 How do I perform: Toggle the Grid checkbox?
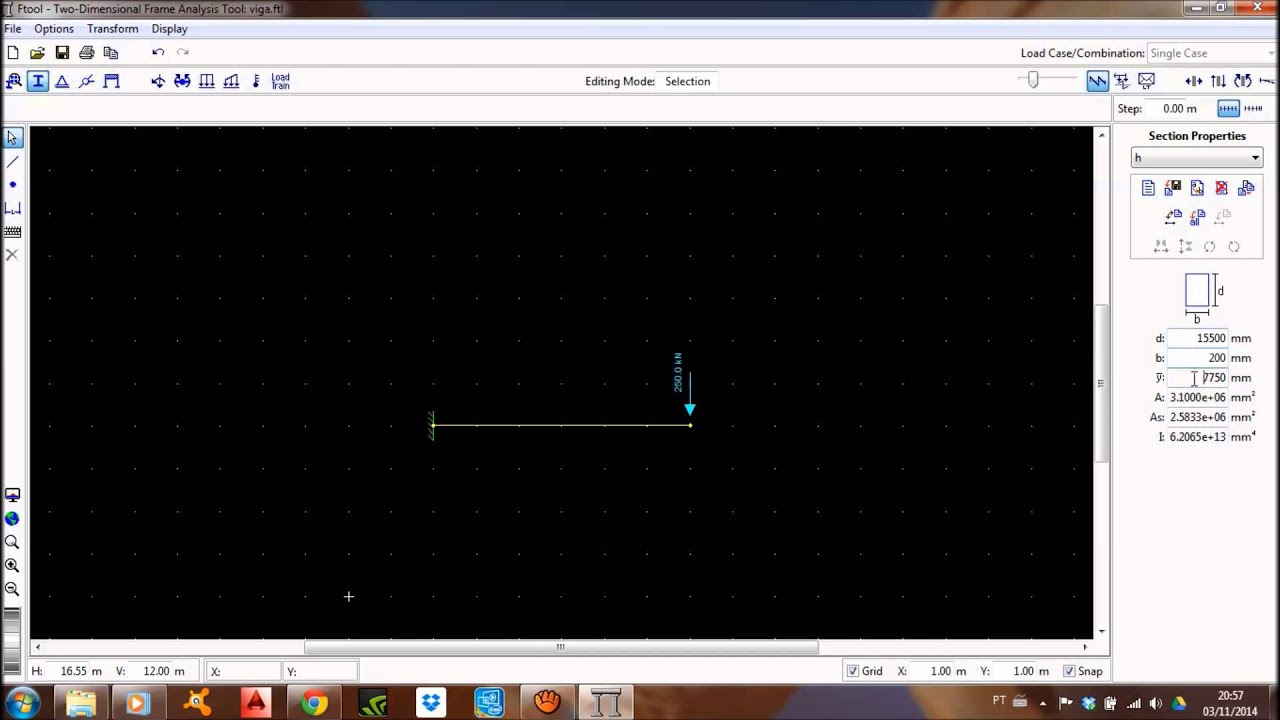853,671
